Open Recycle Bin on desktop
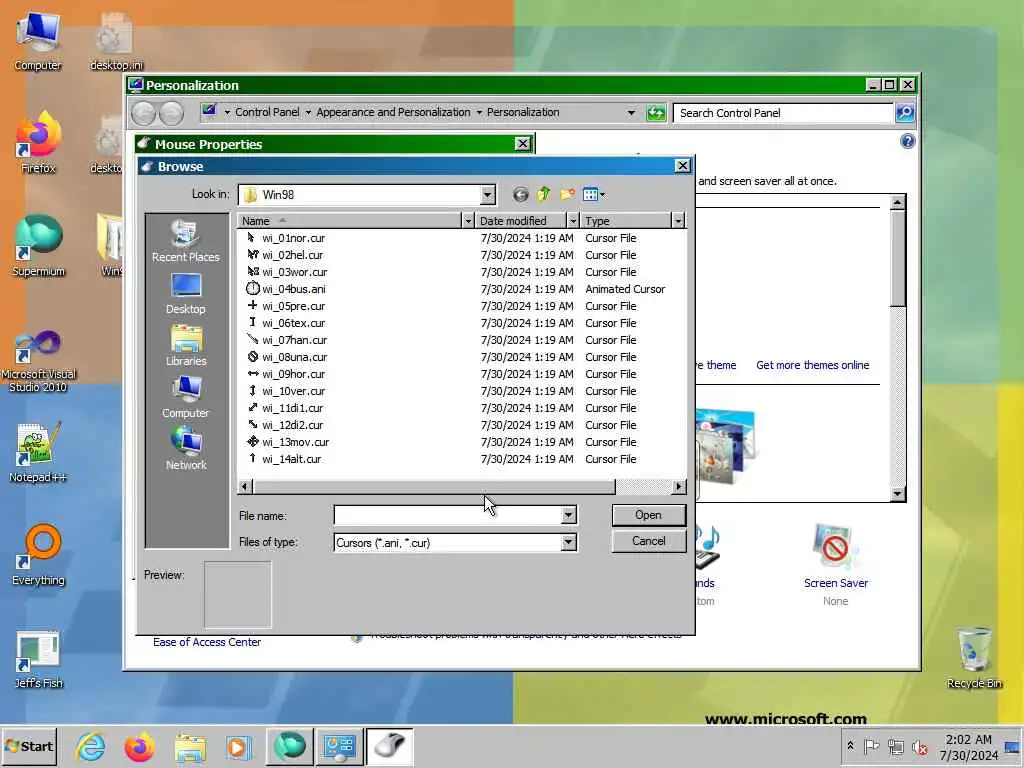1024x768 pixels. (x=974, y=658)
